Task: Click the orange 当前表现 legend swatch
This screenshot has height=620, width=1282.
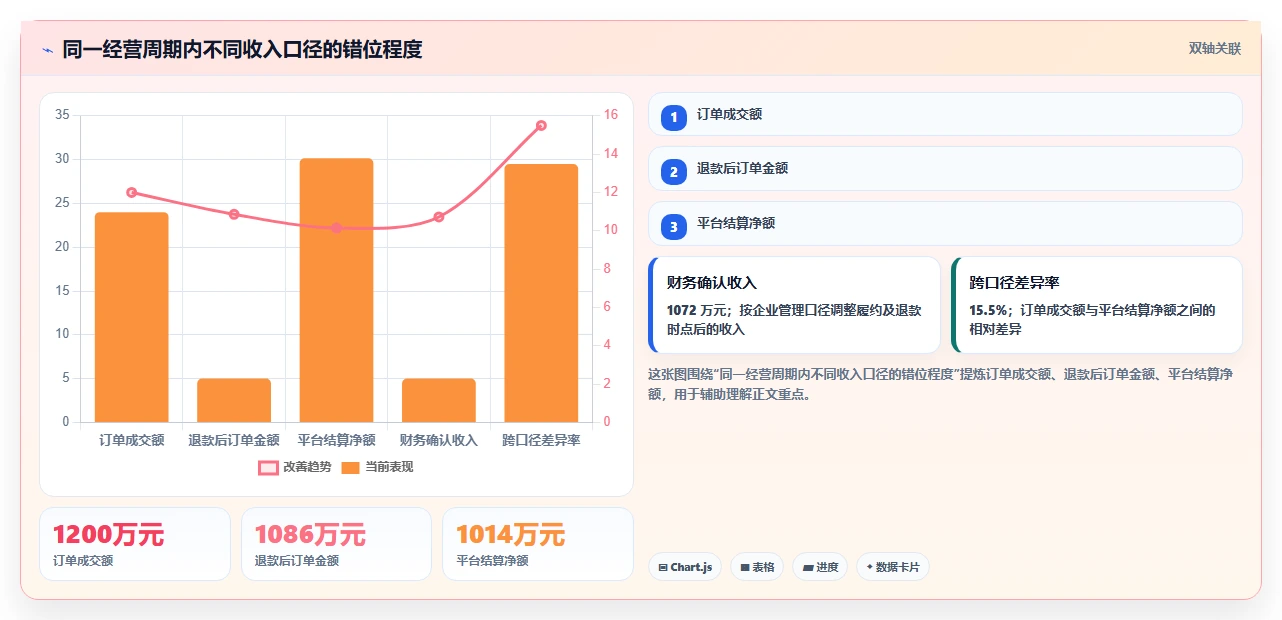Action: coord(351,467)
